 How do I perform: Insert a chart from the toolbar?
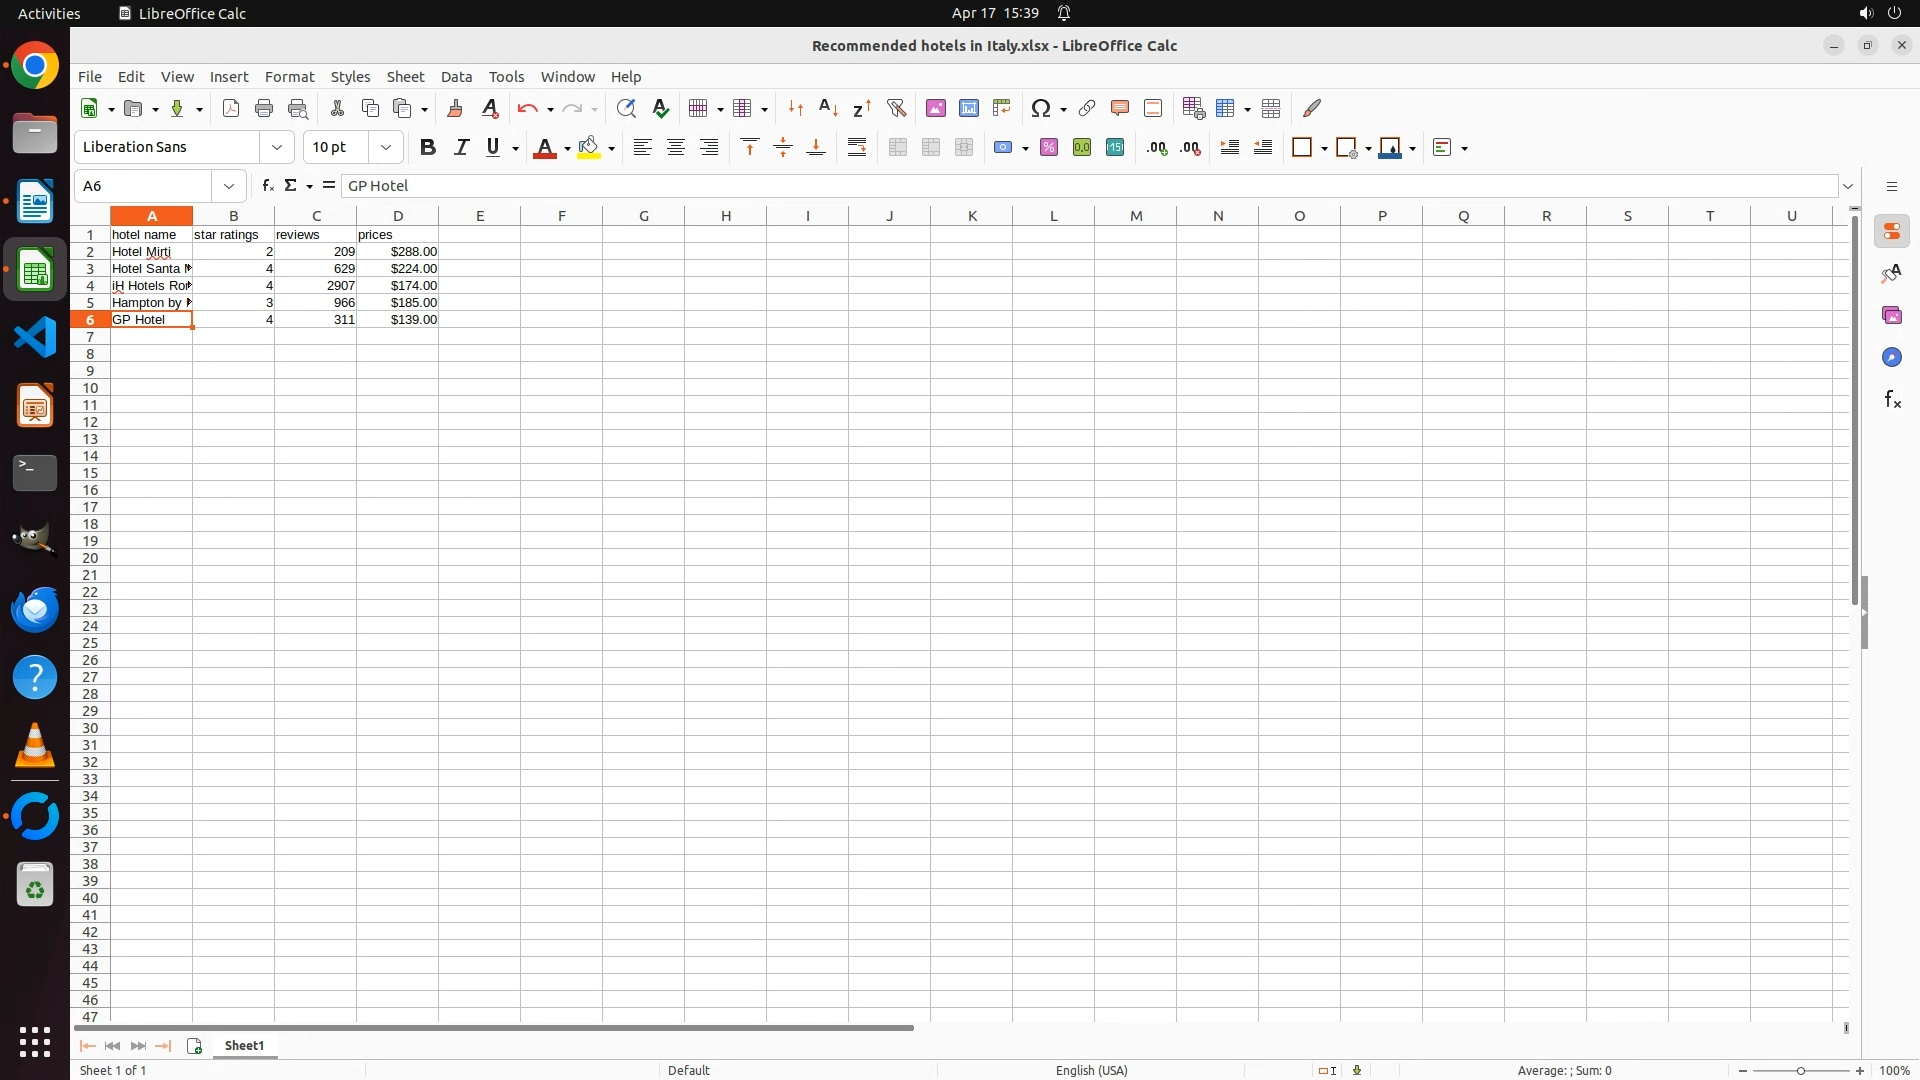pyautogui.click(x=968, y=108)
